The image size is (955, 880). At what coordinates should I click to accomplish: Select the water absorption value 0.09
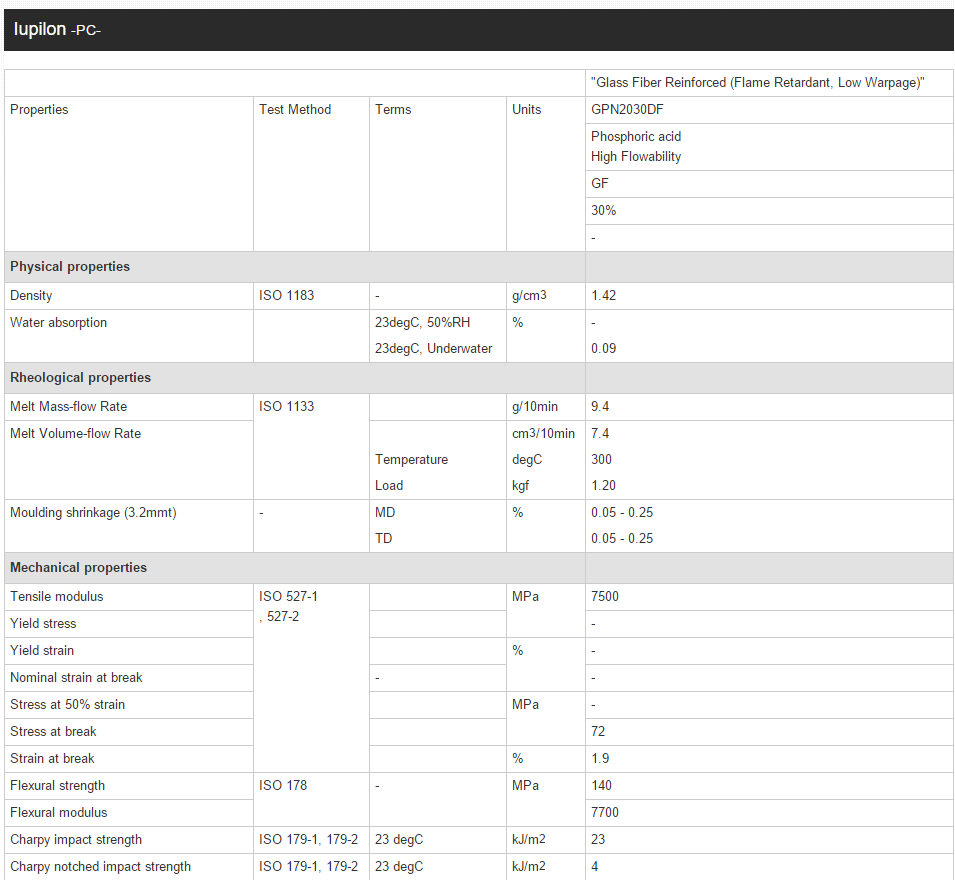pyautogui.click(x=603, y=349)
